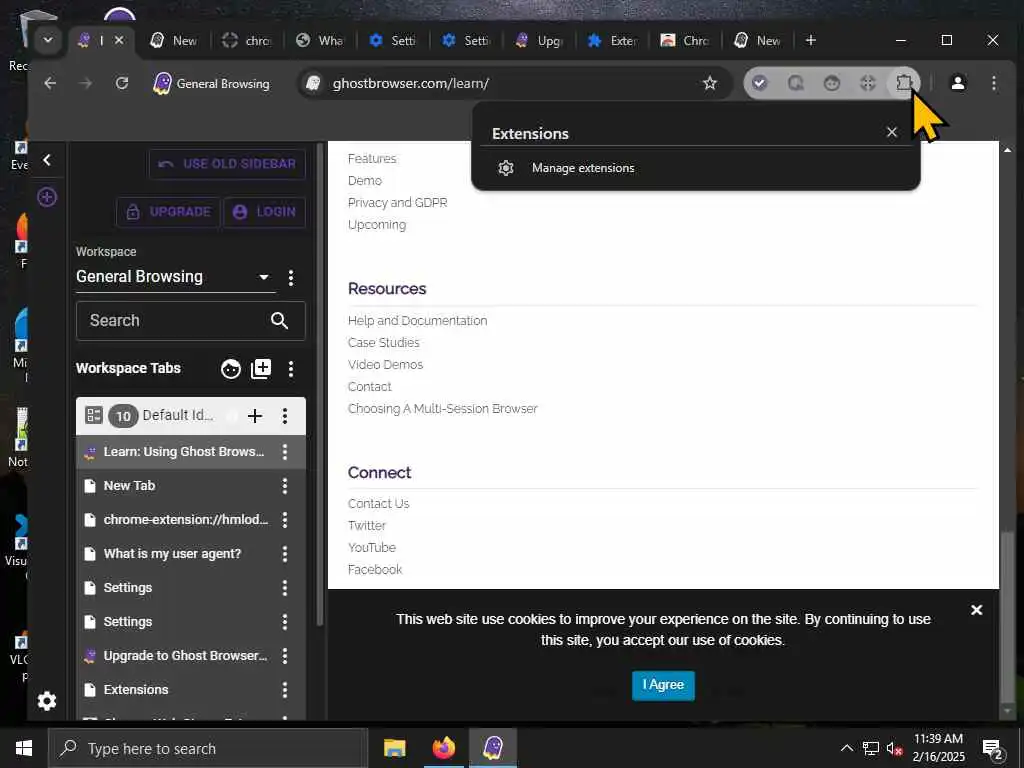Image resolution: width=1024 pixels, height=768 pixels.
Task: Dismiss the cookie banner with X
Action: [976, 610]
